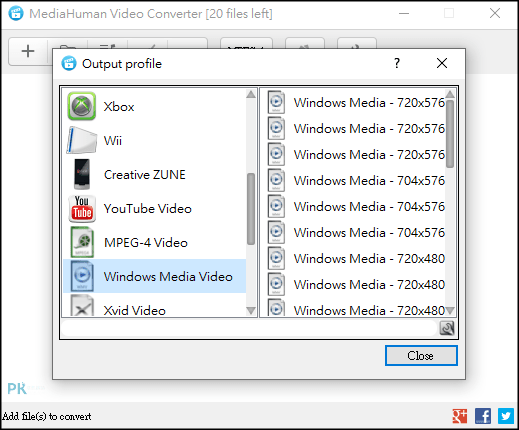Screen dimensions: 519x430
Task: Click the Windows Media presets list scroll-down arrow
Action: (x=450, y=311)
